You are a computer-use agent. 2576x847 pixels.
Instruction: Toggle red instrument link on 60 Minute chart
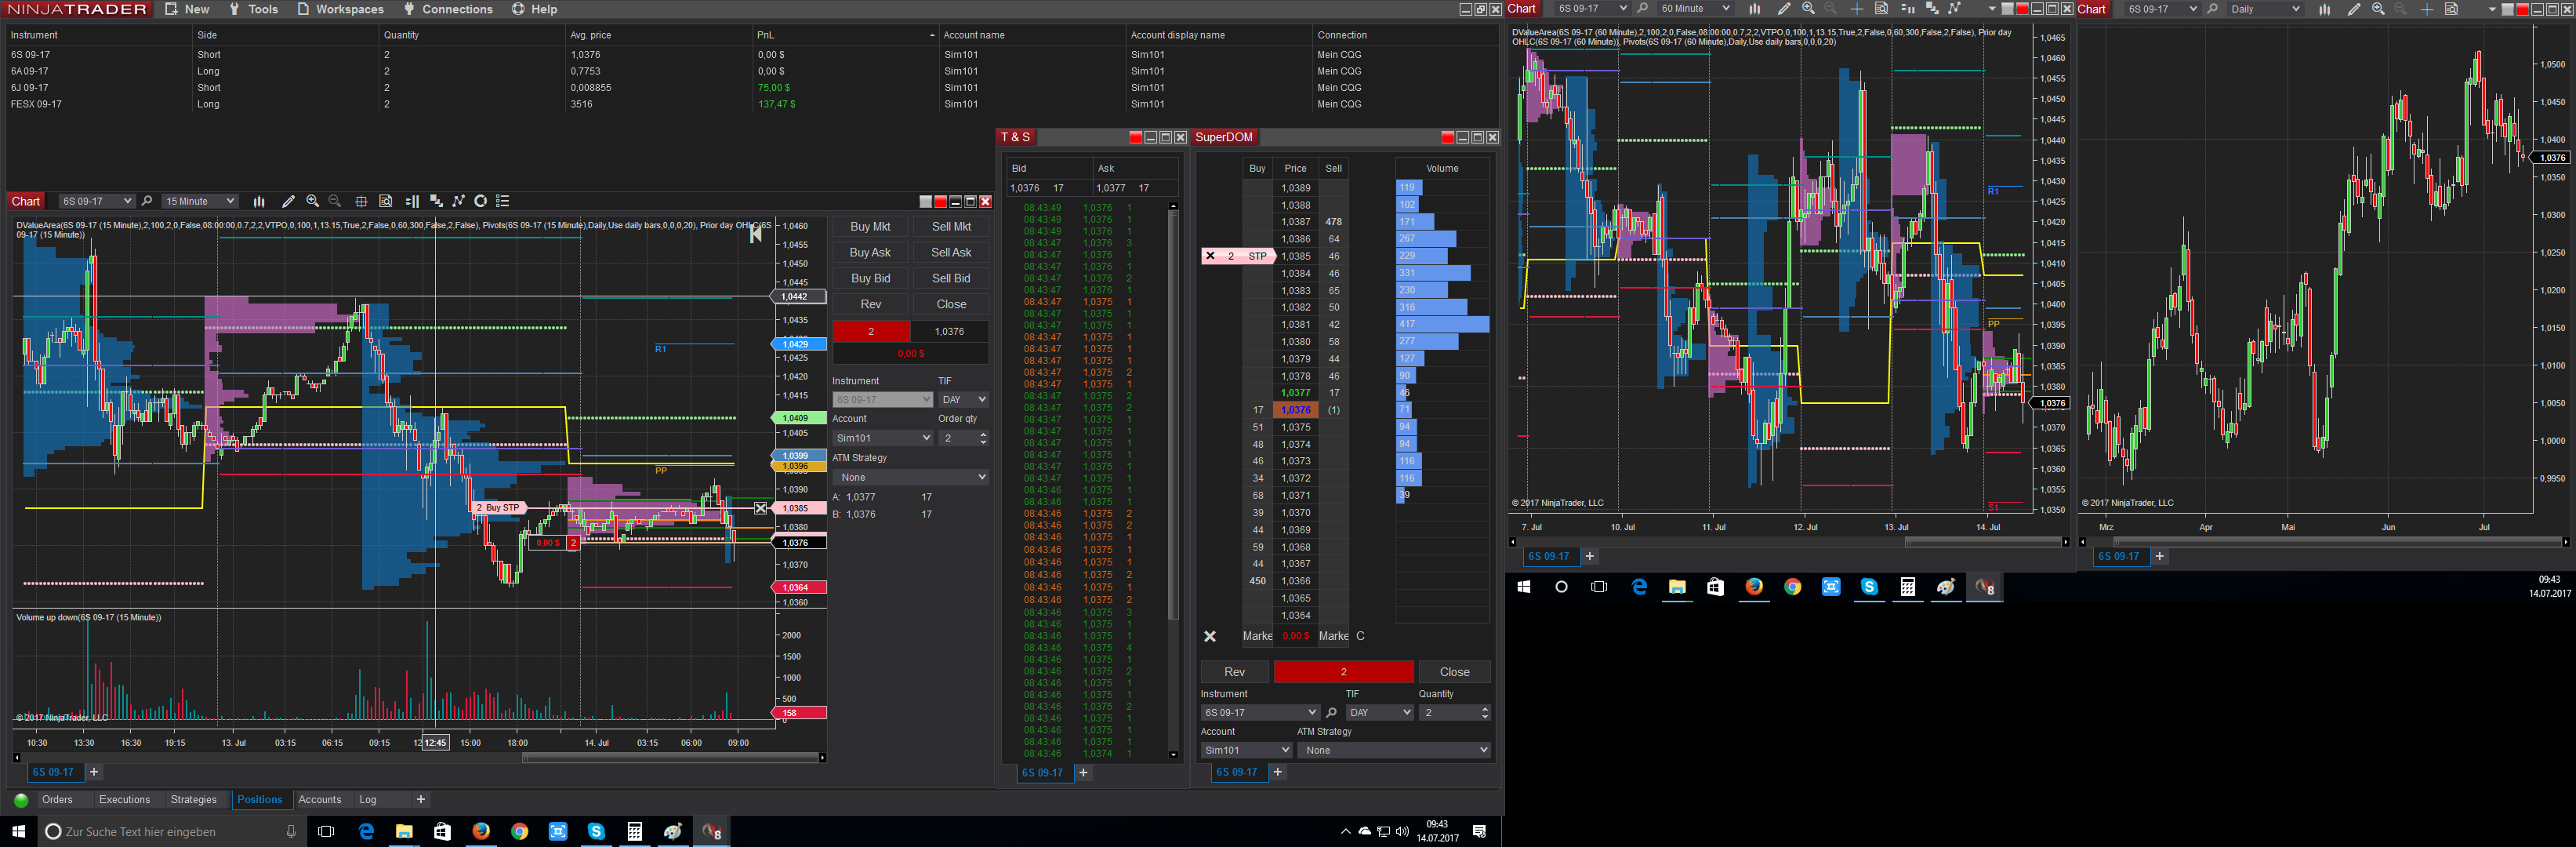tap(2022, 9)
